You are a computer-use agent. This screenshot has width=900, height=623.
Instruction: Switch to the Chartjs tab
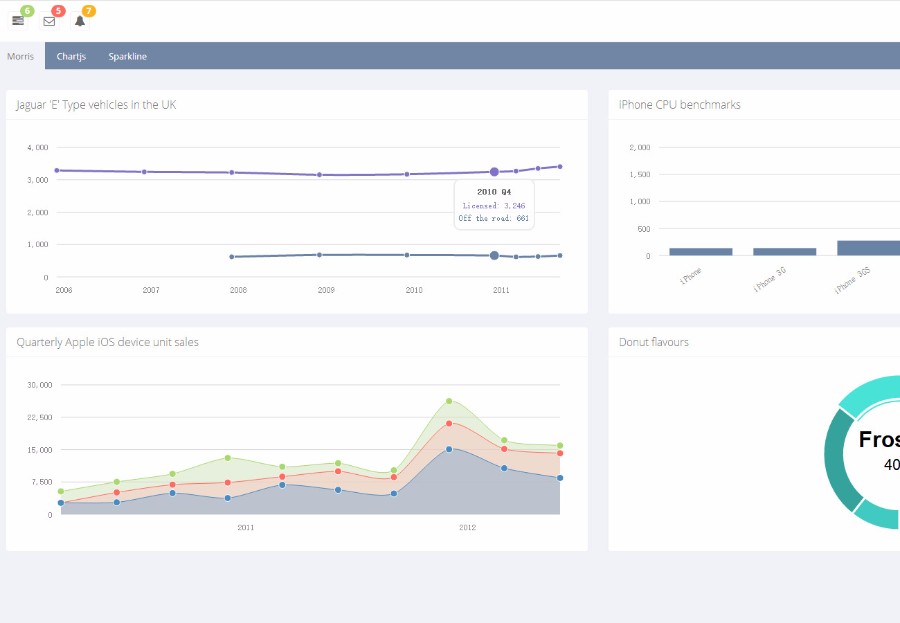71,57
